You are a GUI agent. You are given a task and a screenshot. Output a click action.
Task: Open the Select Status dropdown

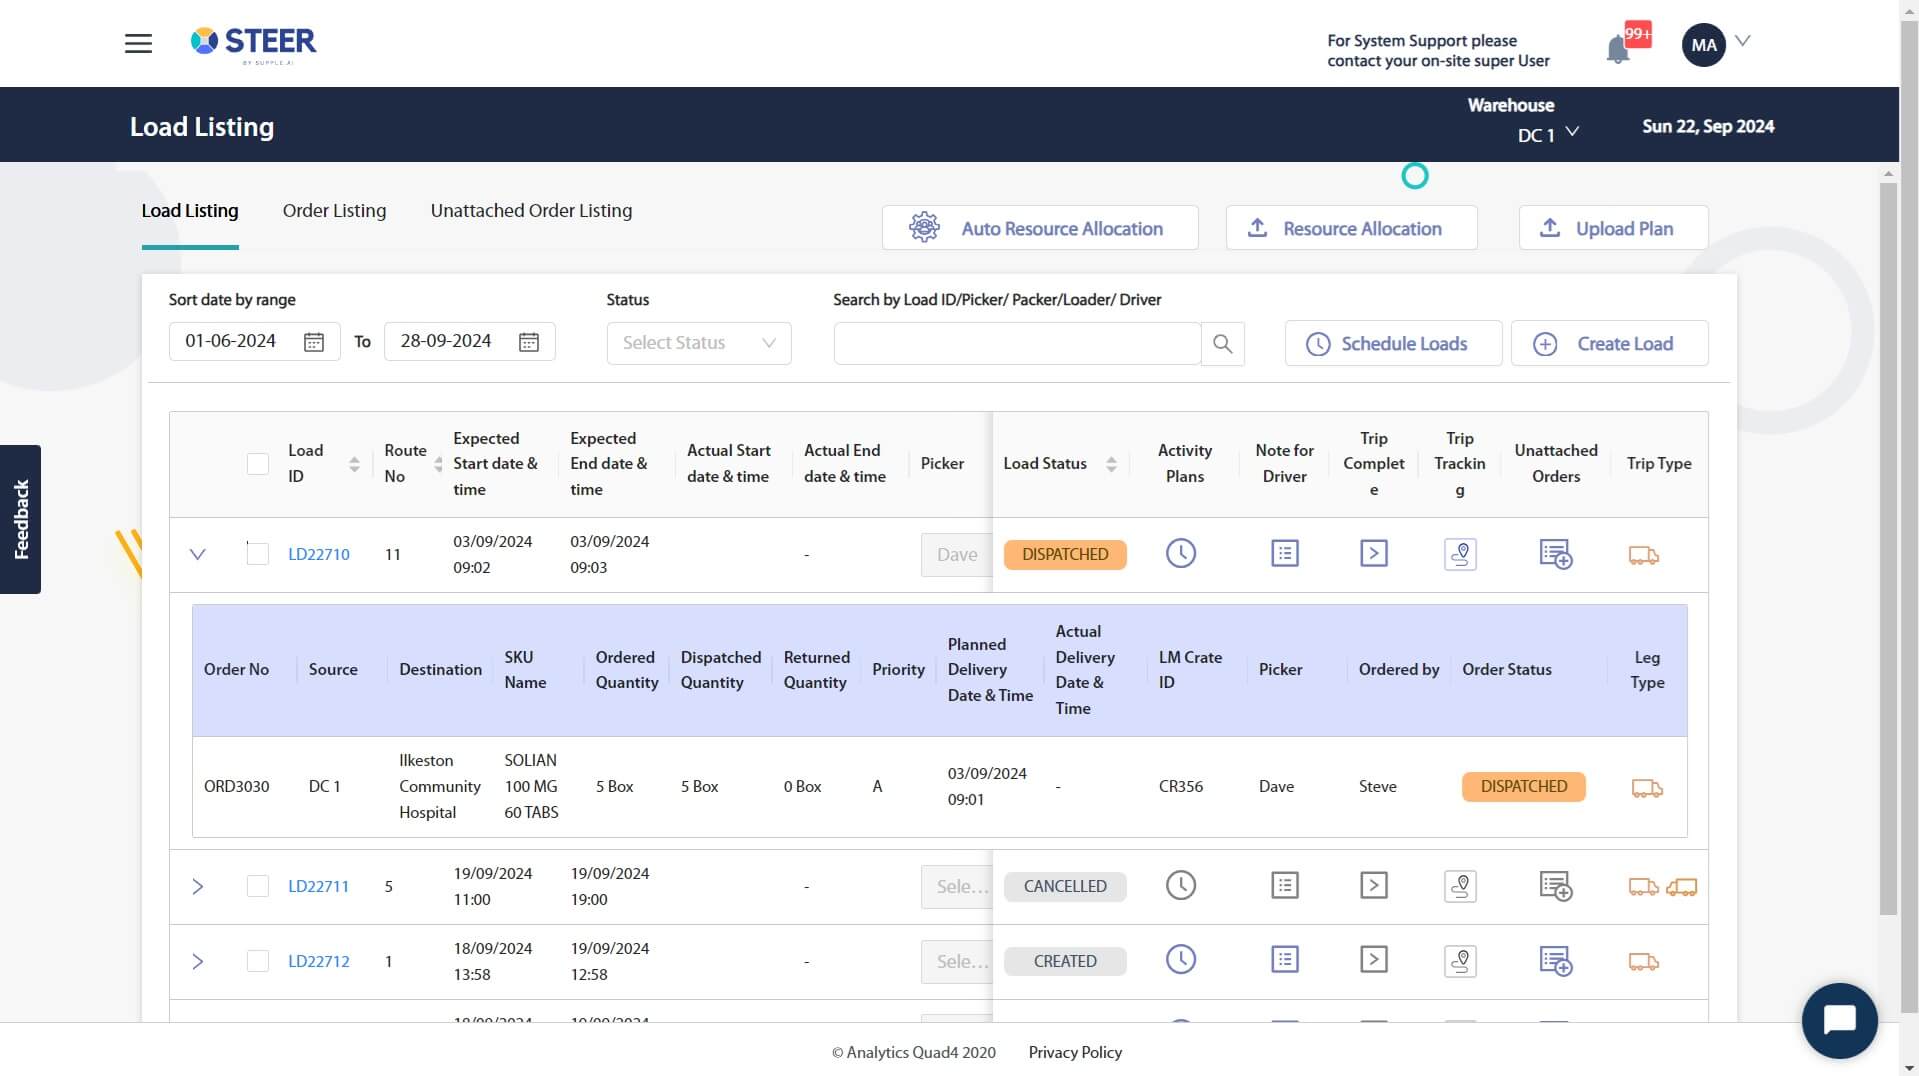pyautogui.click(x=699, y=343)
